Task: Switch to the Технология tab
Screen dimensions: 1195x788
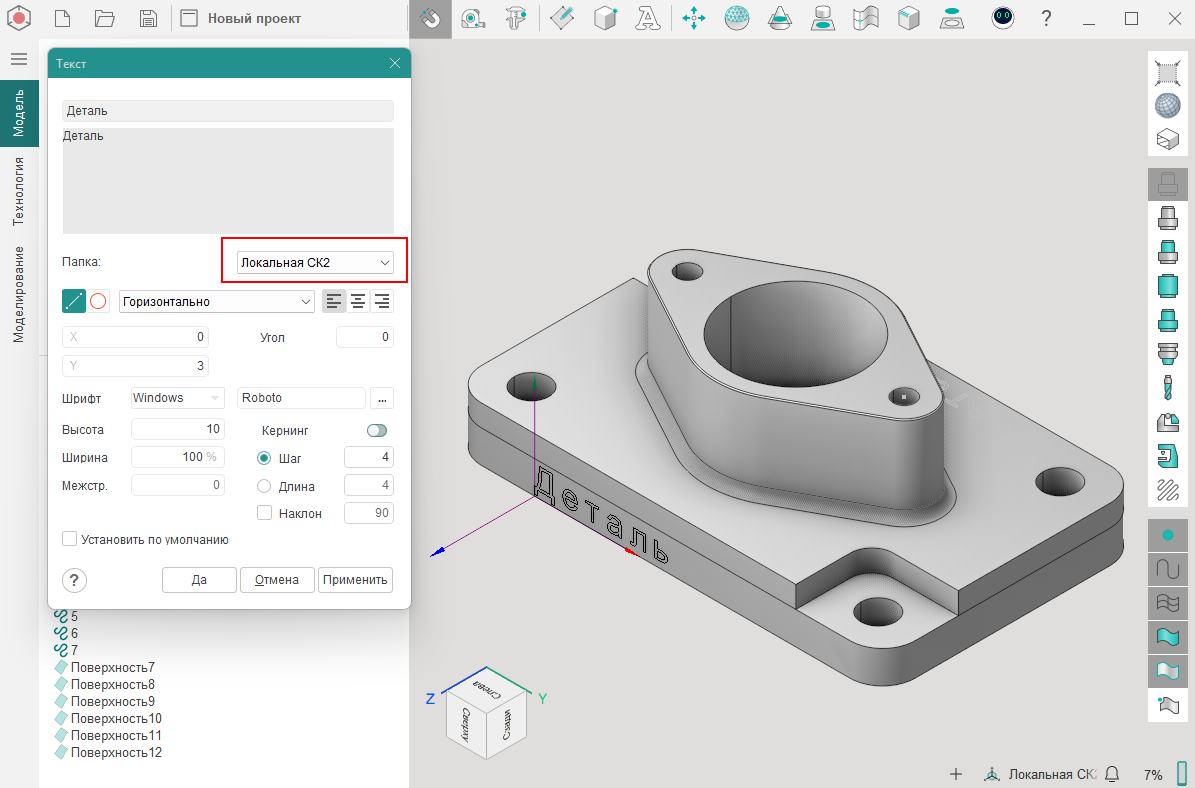Action: click(18, 190)
